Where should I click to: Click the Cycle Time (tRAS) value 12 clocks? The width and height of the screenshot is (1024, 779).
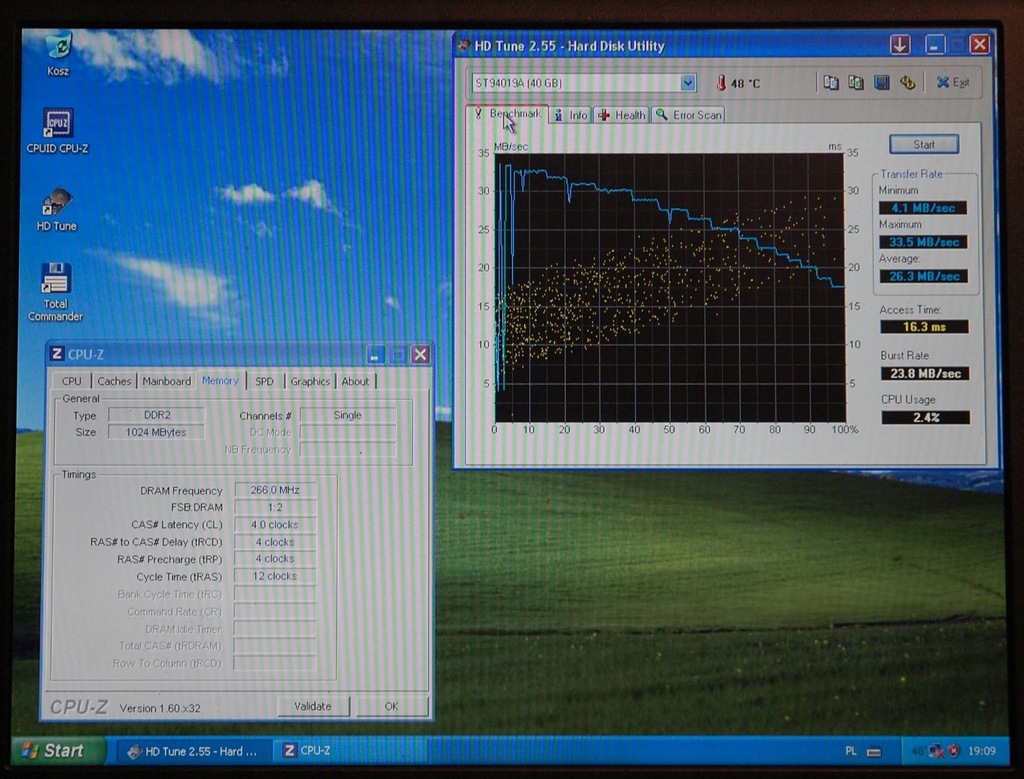[x=275, y=576]
